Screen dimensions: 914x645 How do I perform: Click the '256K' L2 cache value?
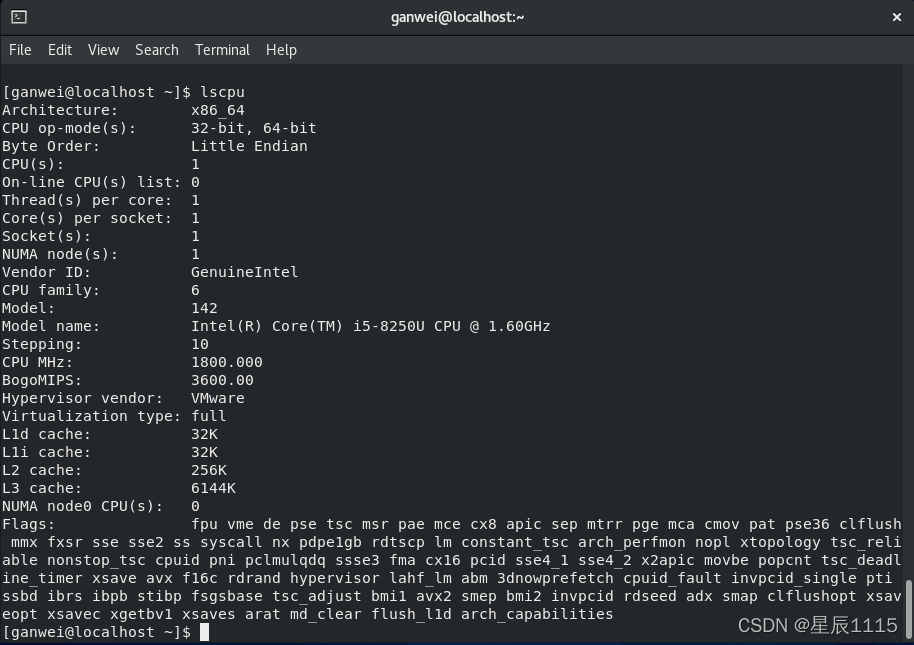pyautogui.click(x=209, y=470)
